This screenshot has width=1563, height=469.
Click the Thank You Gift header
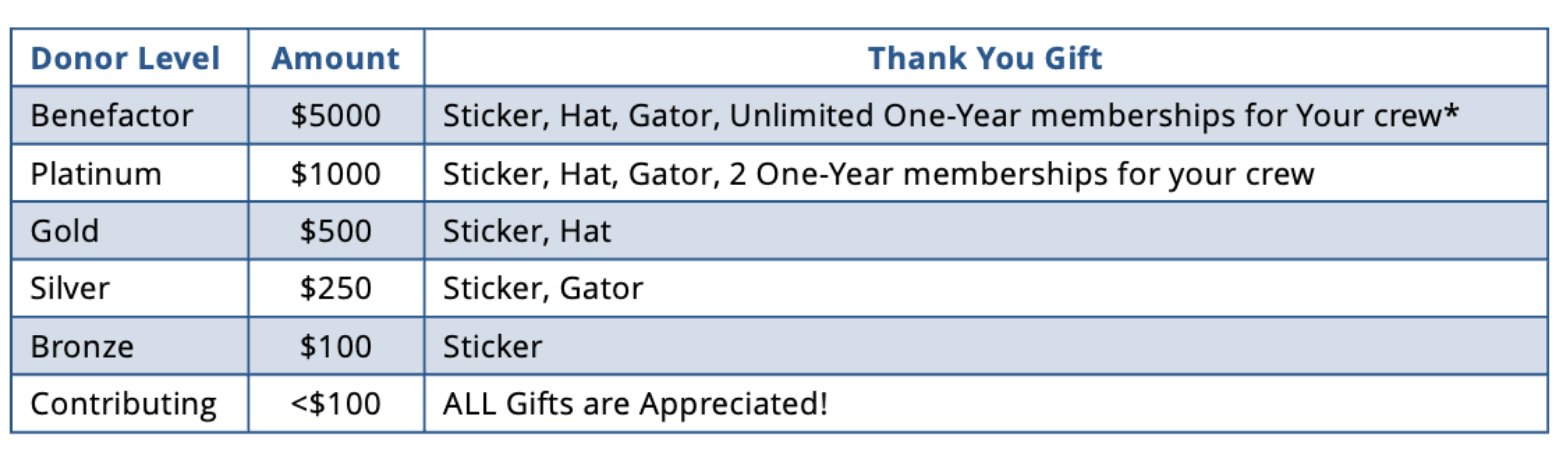tap(985, 58)
